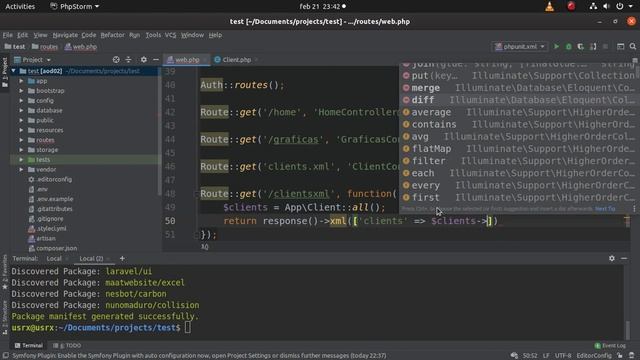The height and width of the screenshot is (360, 640).
Task: Open the File menu
Action: point(8,35)
